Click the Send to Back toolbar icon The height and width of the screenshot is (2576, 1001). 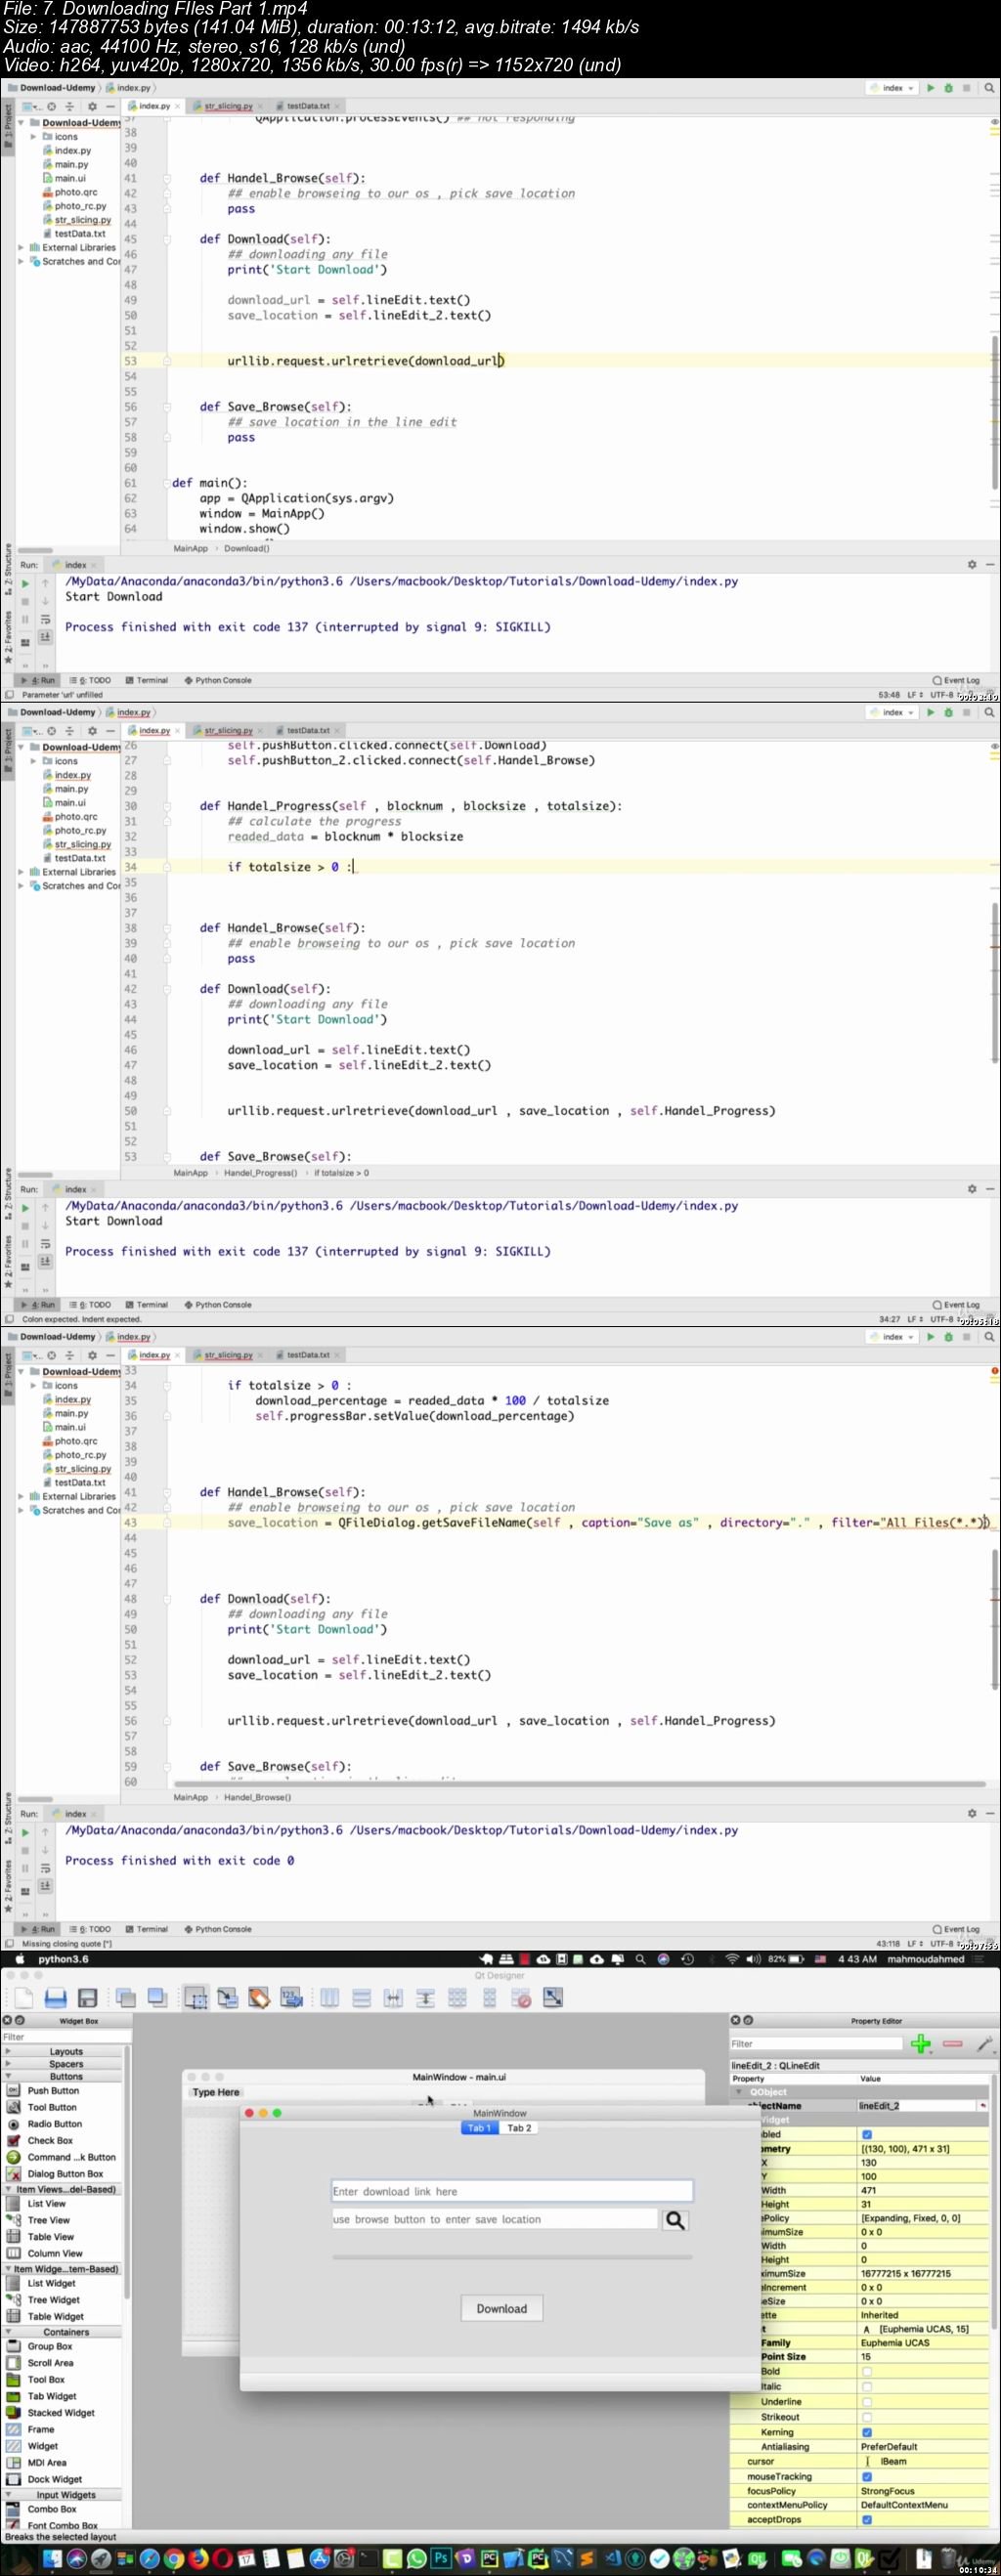tap(126, 1998)
